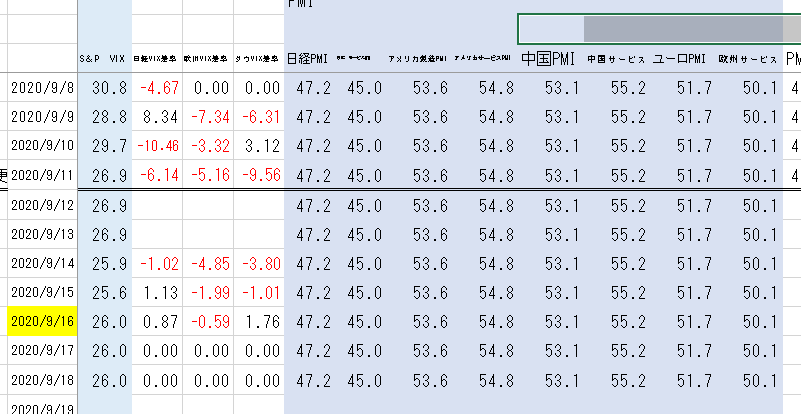
Task: Select the red -7.34 value cell
Action: click(208, 117)
